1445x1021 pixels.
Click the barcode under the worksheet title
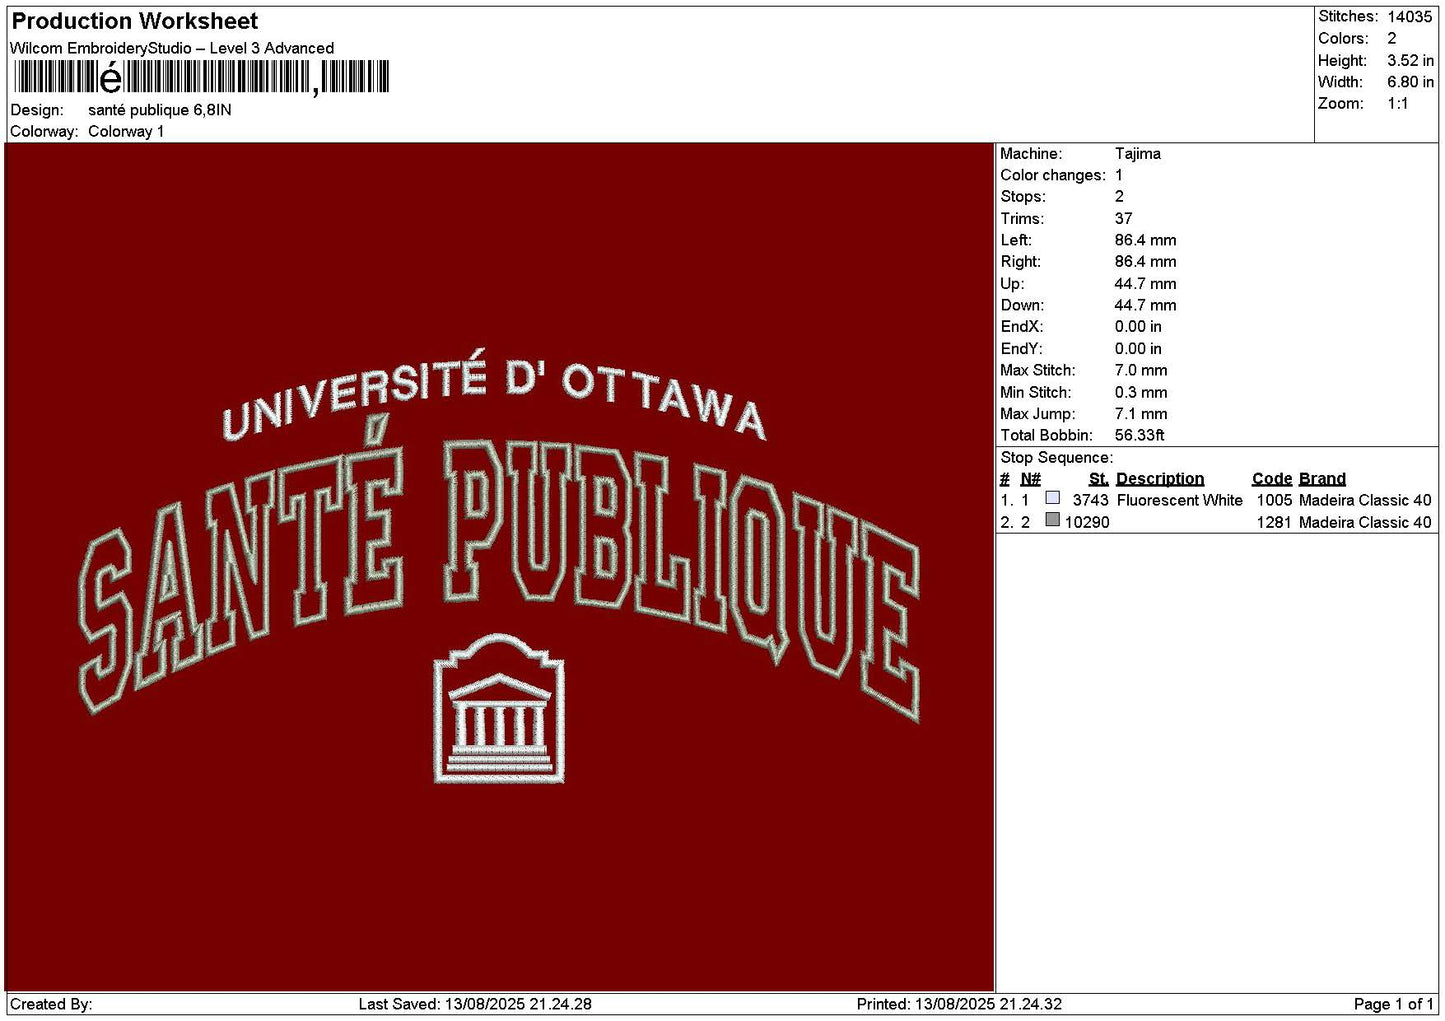200,77
